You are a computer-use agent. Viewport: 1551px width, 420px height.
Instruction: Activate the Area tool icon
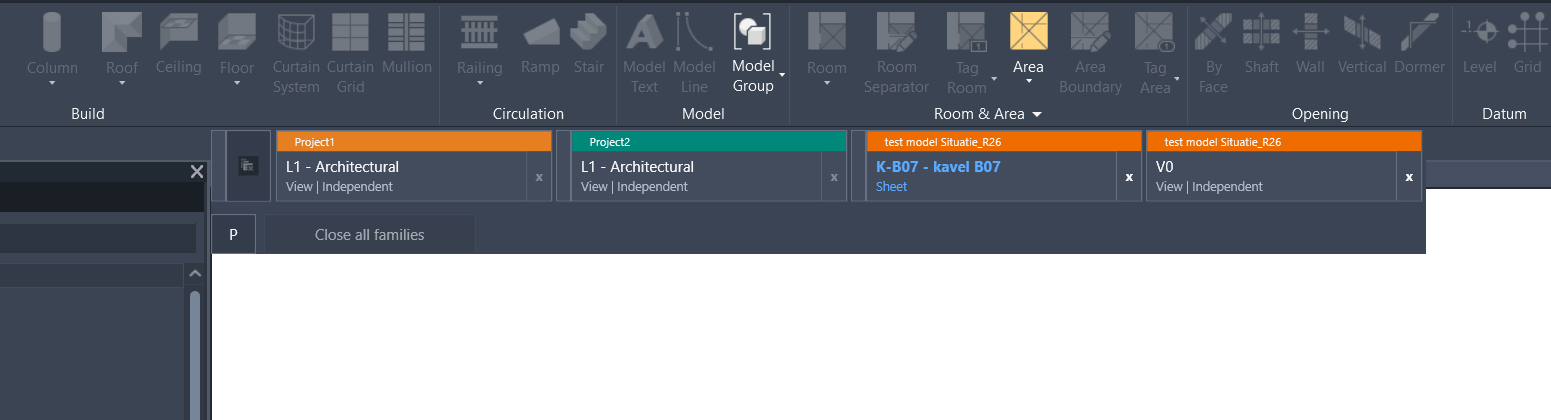click(x=1028, y=33)
